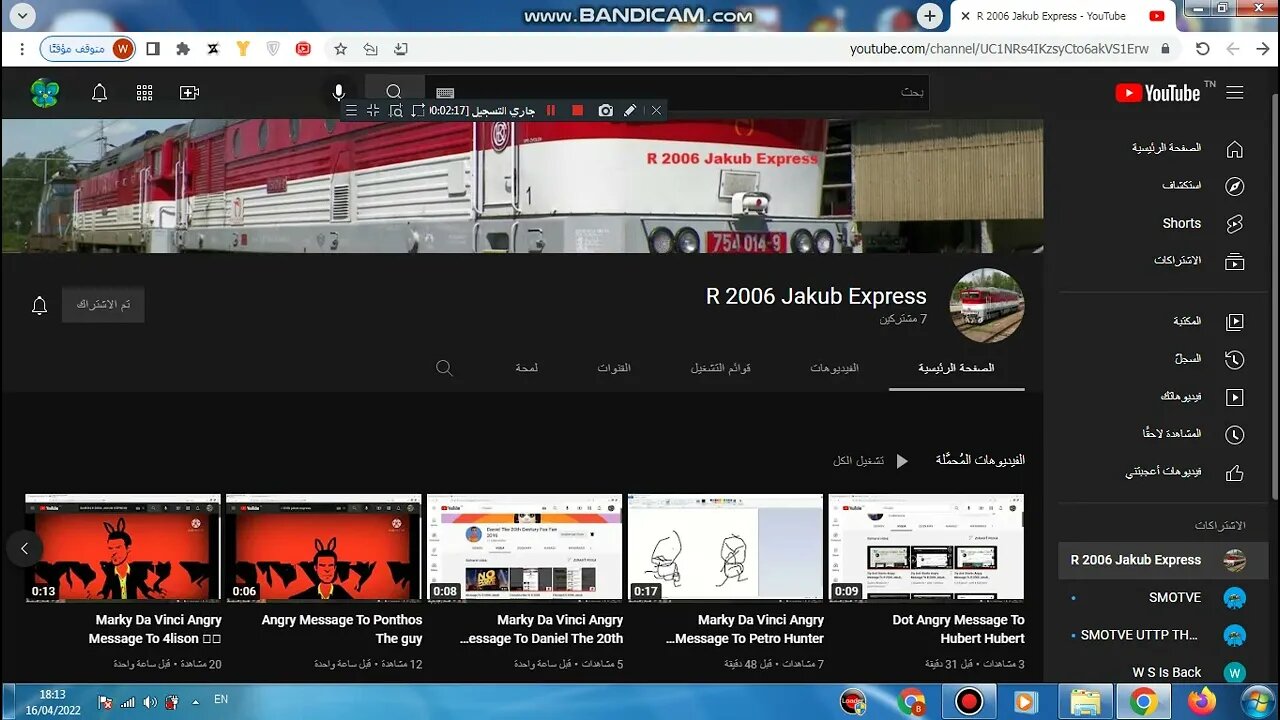Open Firefox from the taskbar

(x=1202, y=701)
